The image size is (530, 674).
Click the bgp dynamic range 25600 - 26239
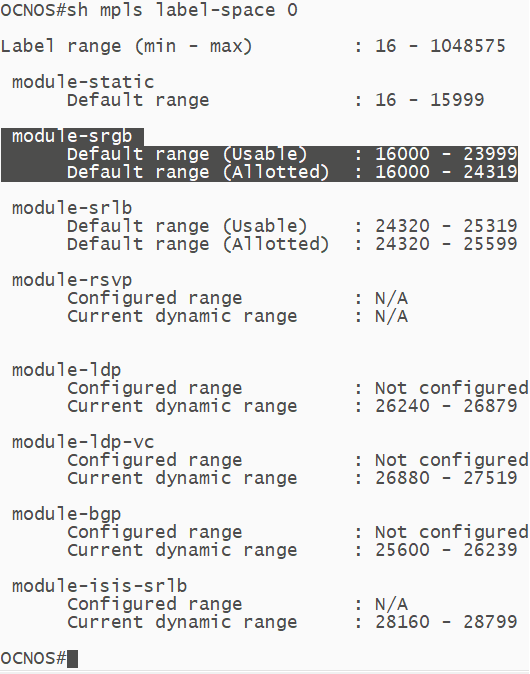(446, 550)
